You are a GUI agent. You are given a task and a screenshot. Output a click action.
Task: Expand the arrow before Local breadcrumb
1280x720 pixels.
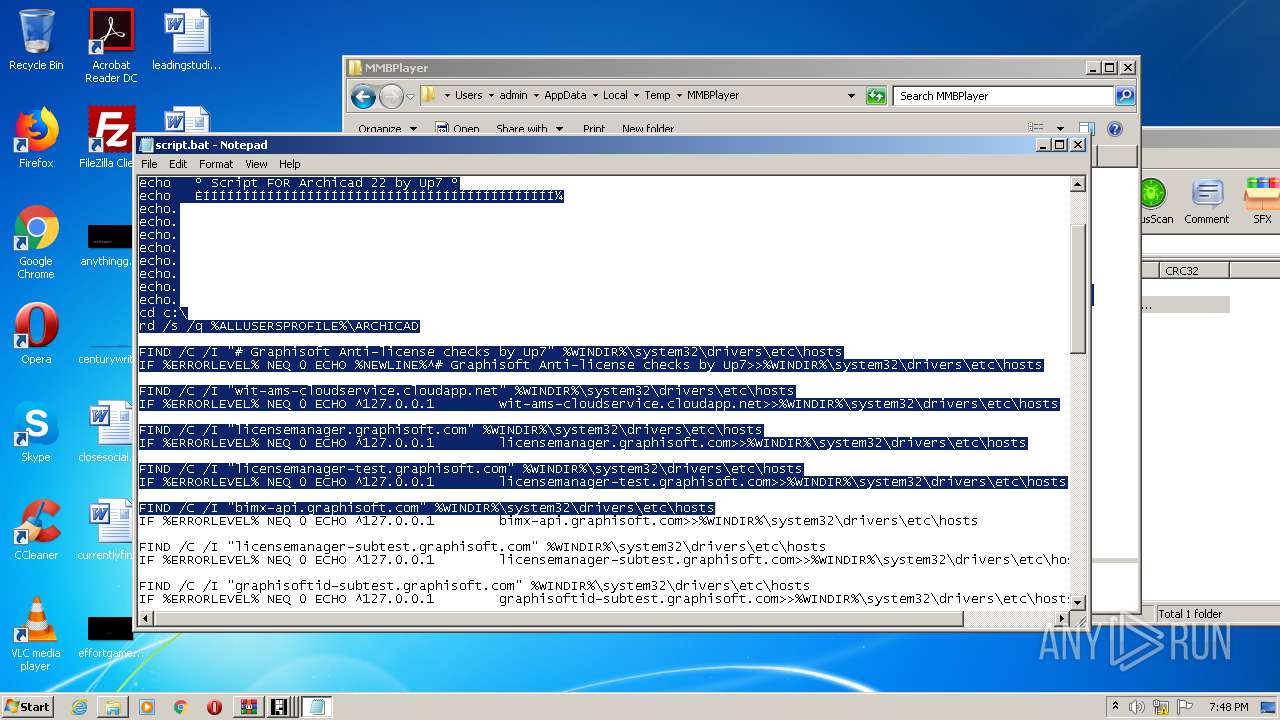[x=595, y=96]
